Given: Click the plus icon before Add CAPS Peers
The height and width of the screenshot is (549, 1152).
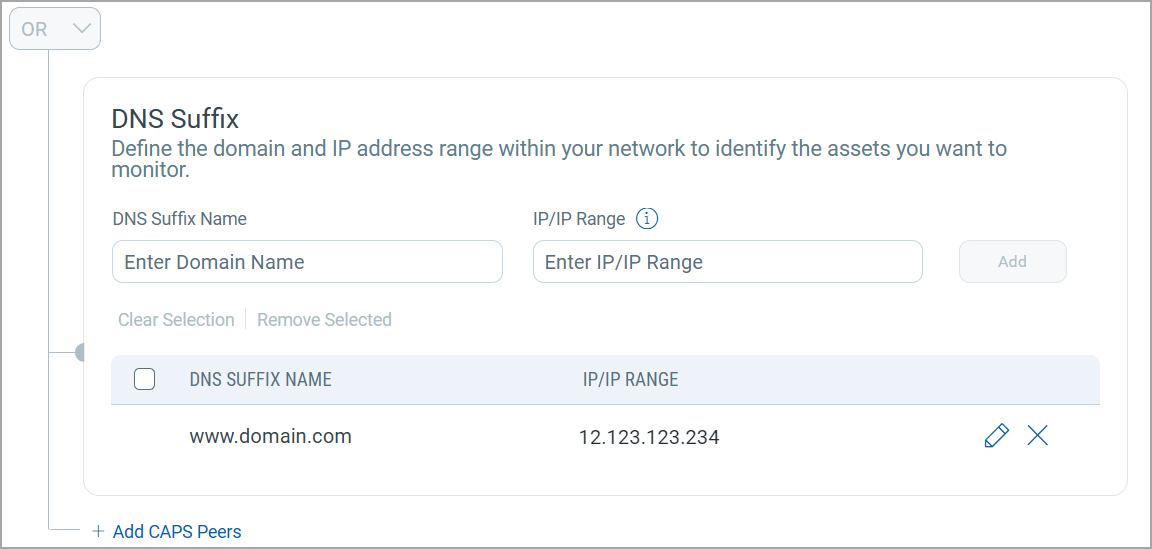Looking at the screenshot, I should (x=98, y=531).
